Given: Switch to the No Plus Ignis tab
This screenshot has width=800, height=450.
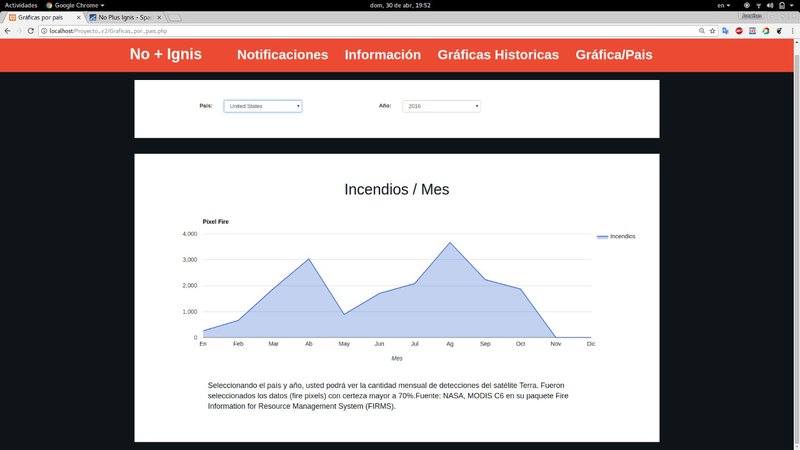Looking at the screenshot, I should (x=123, y=18).
